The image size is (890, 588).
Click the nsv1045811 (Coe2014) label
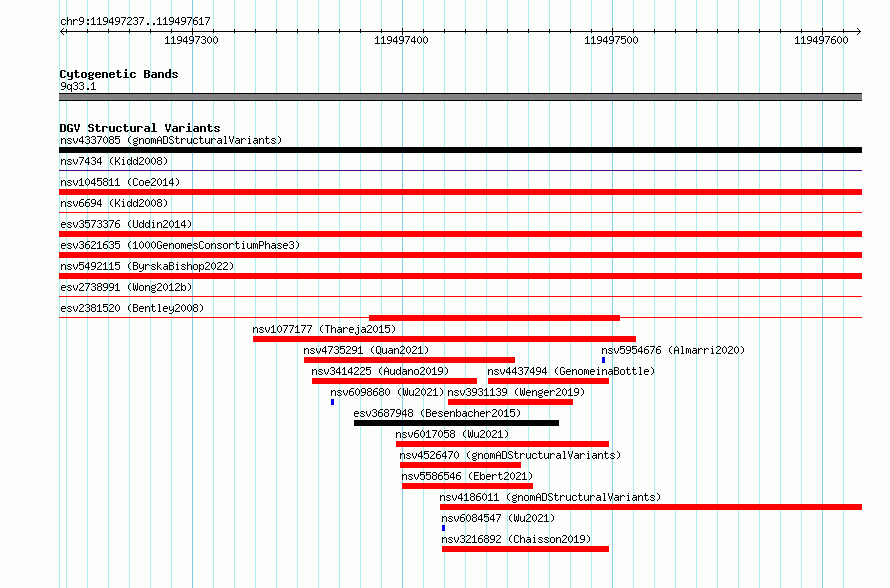click(x=120, y=182)
